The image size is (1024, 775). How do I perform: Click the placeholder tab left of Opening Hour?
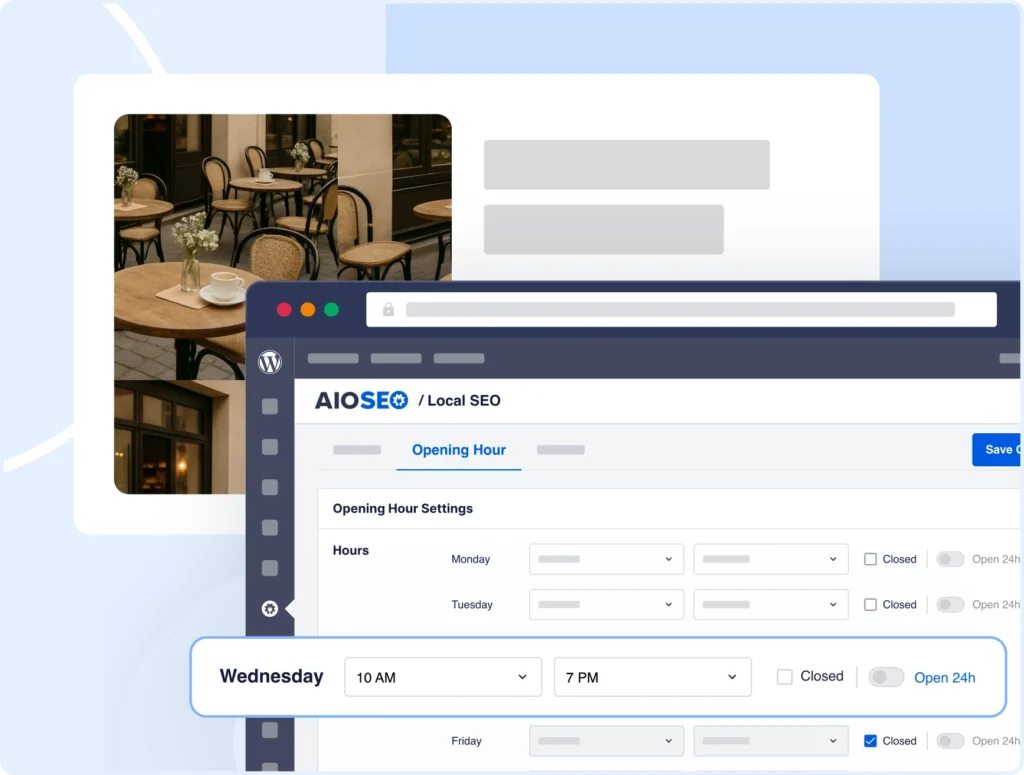[357, 450]
